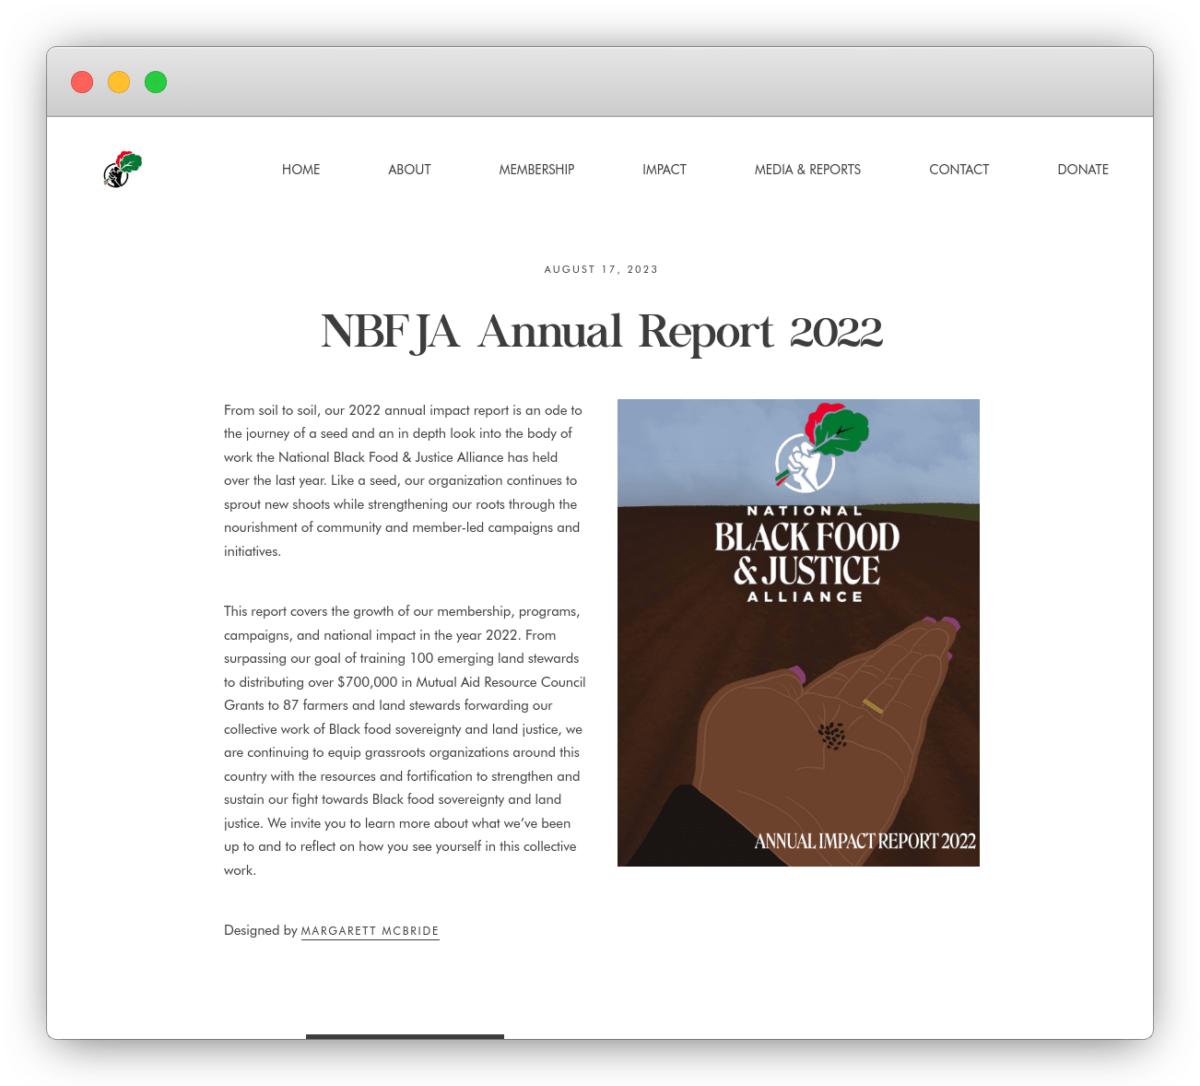This screenshot has width=1200, height=1086.
Task: Open the MEMBERSHIP menu item
Action: tap(536, 170)
